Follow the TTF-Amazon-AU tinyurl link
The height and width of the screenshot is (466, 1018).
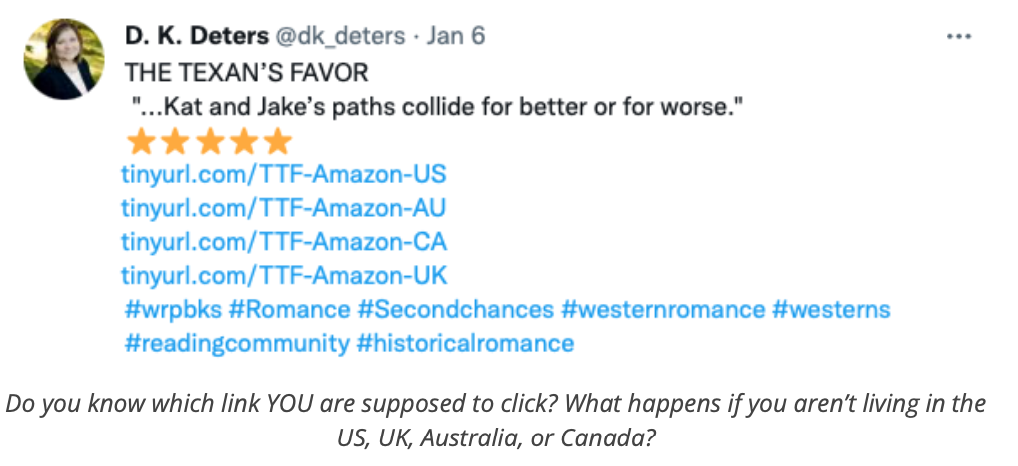coord(283,208)
